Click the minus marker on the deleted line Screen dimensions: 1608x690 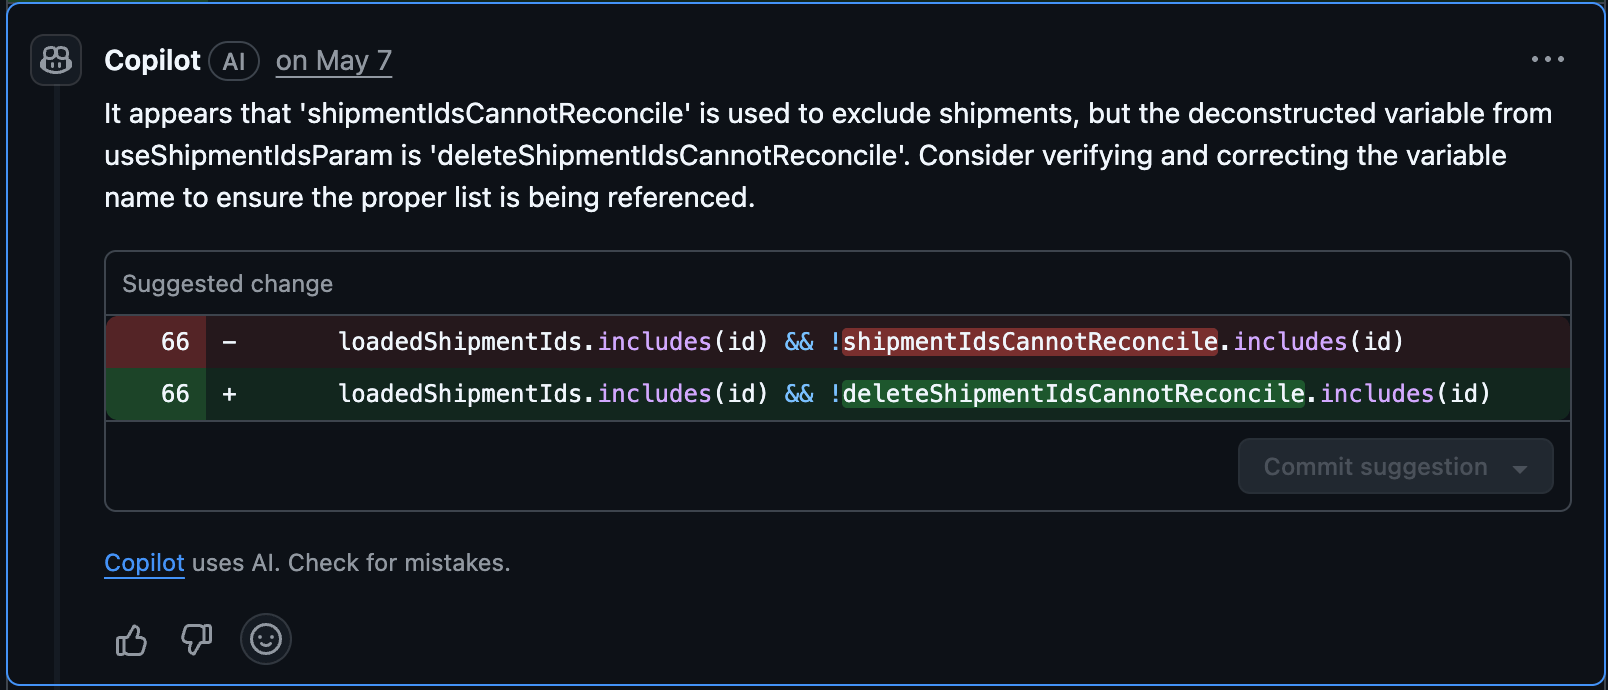pyautogui.click(x=230, y=342)
